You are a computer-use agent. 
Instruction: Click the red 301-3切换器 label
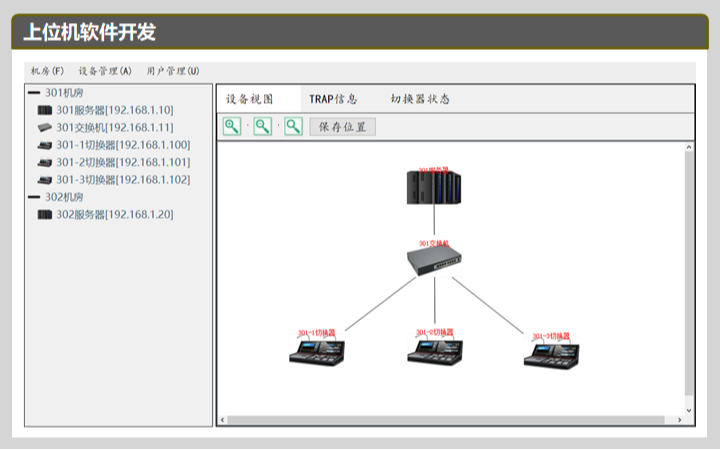point(551,336)
